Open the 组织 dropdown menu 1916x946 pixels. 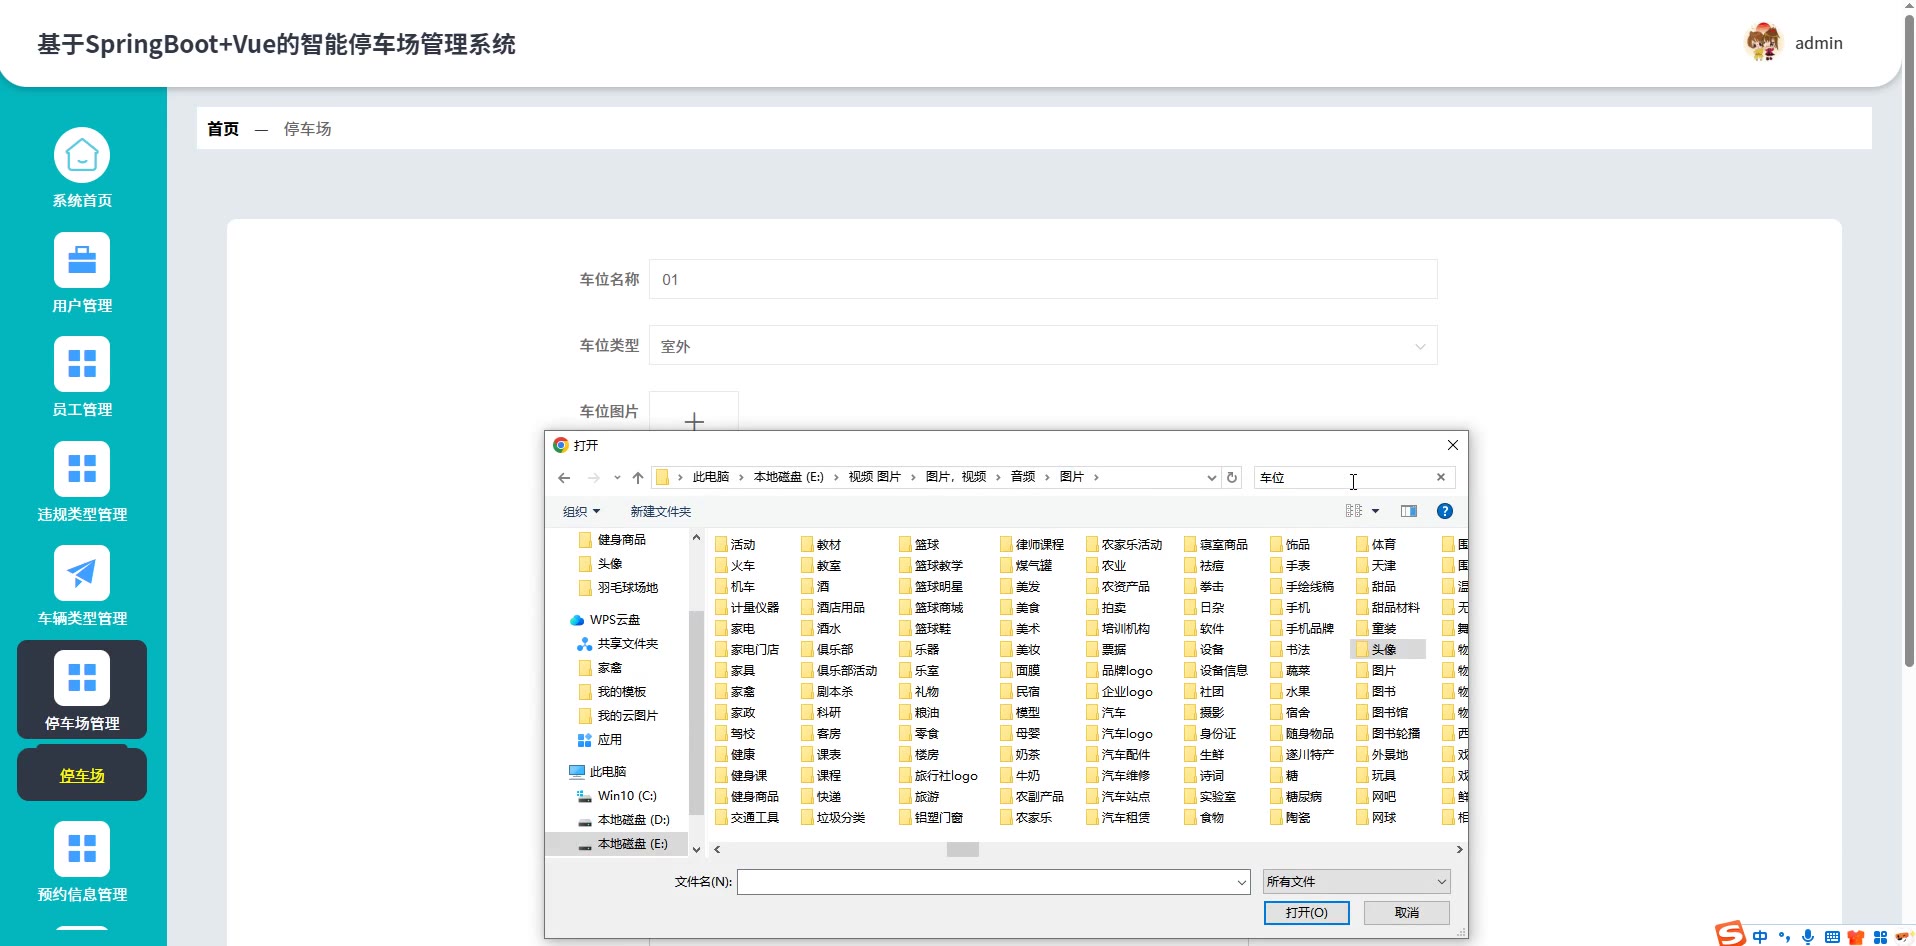(x=581, y=511)
